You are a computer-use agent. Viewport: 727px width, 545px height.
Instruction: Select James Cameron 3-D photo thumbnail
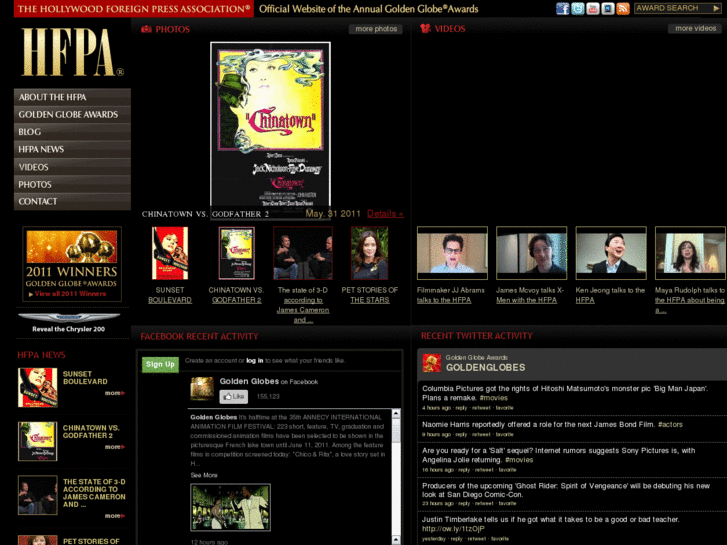coord(303,253)
